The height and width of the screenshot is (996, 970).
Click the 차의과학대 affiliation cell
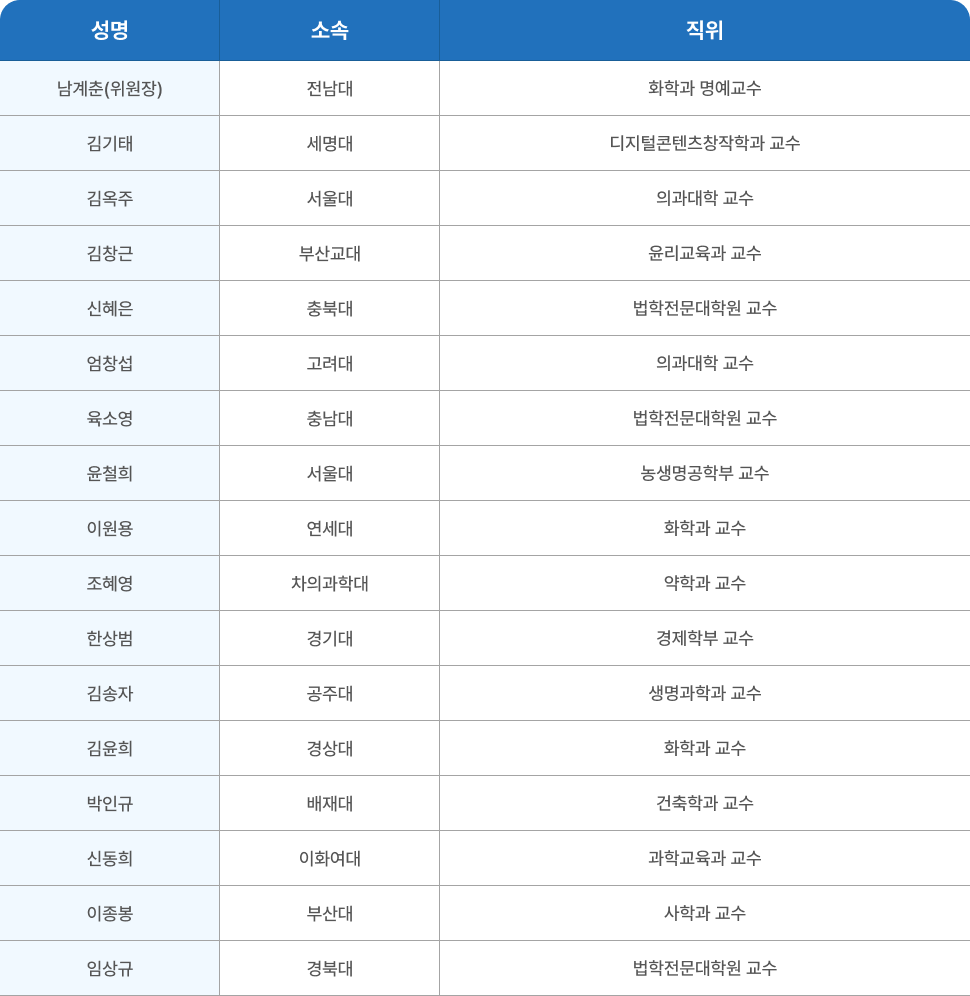329,583
